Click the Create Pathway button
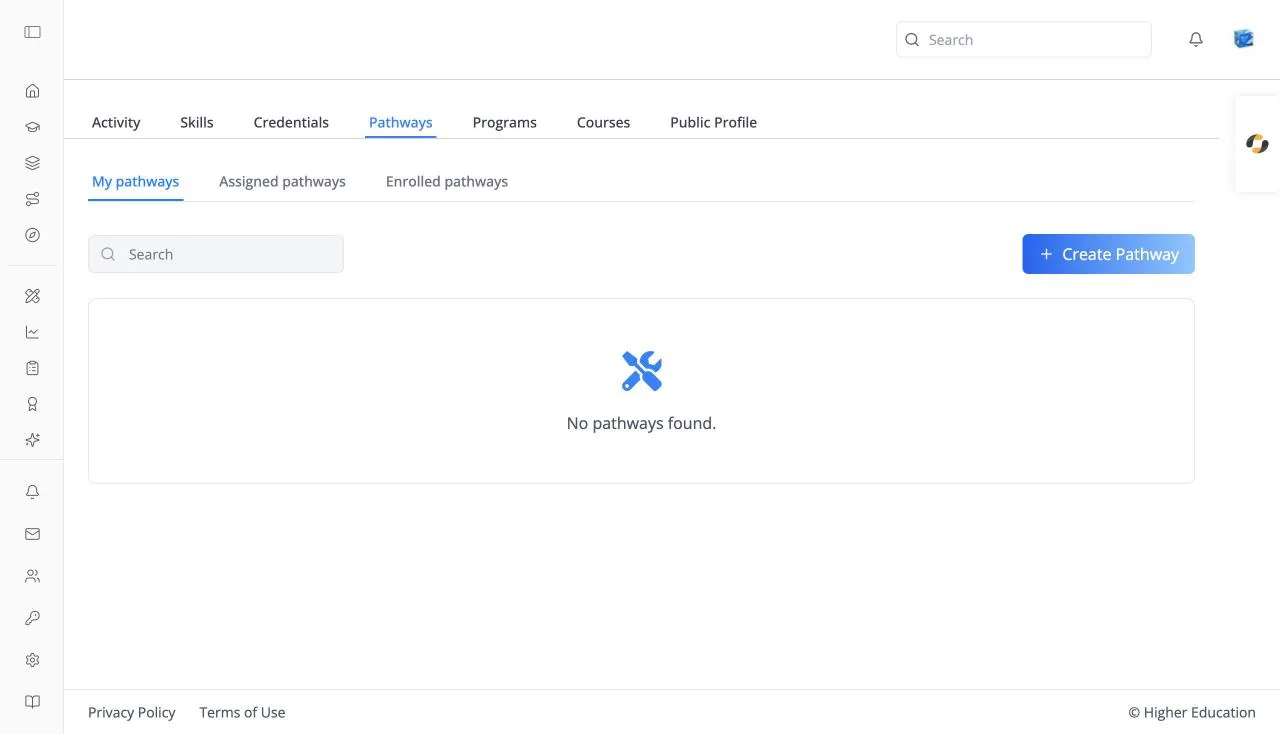This screenshot has width=1280, height=734. tap(1108, 254)
